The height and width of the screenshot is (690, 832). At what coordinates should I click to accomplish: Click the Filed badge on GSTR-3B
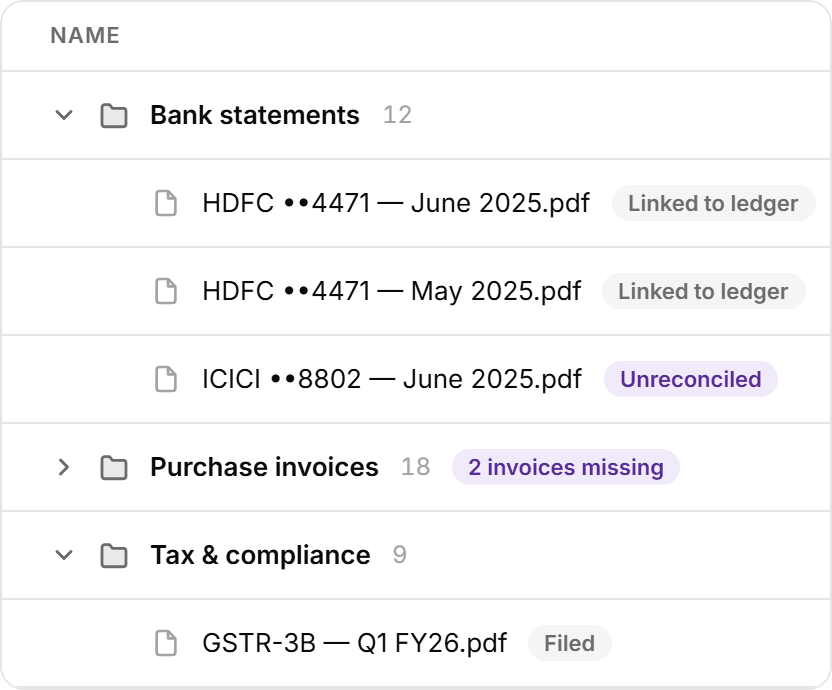pos(569,643)
